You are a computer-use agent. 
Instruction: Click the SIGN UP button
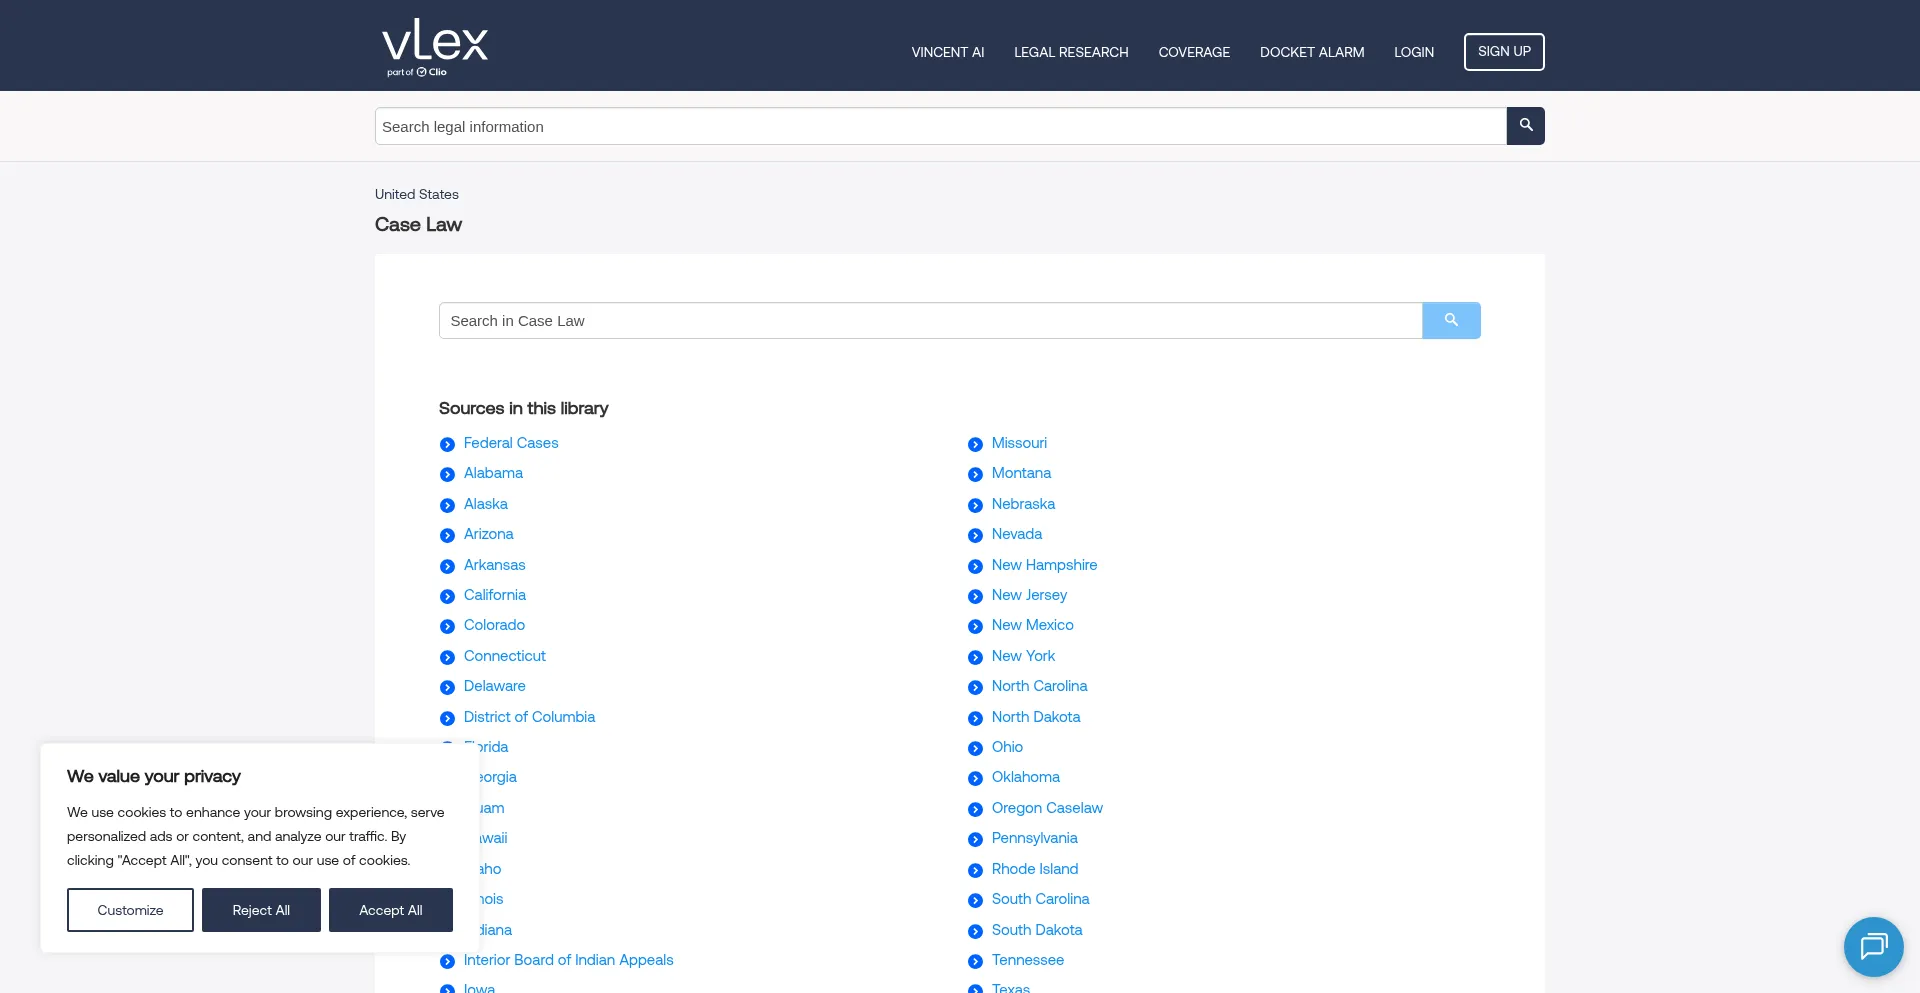point(1504,51)
